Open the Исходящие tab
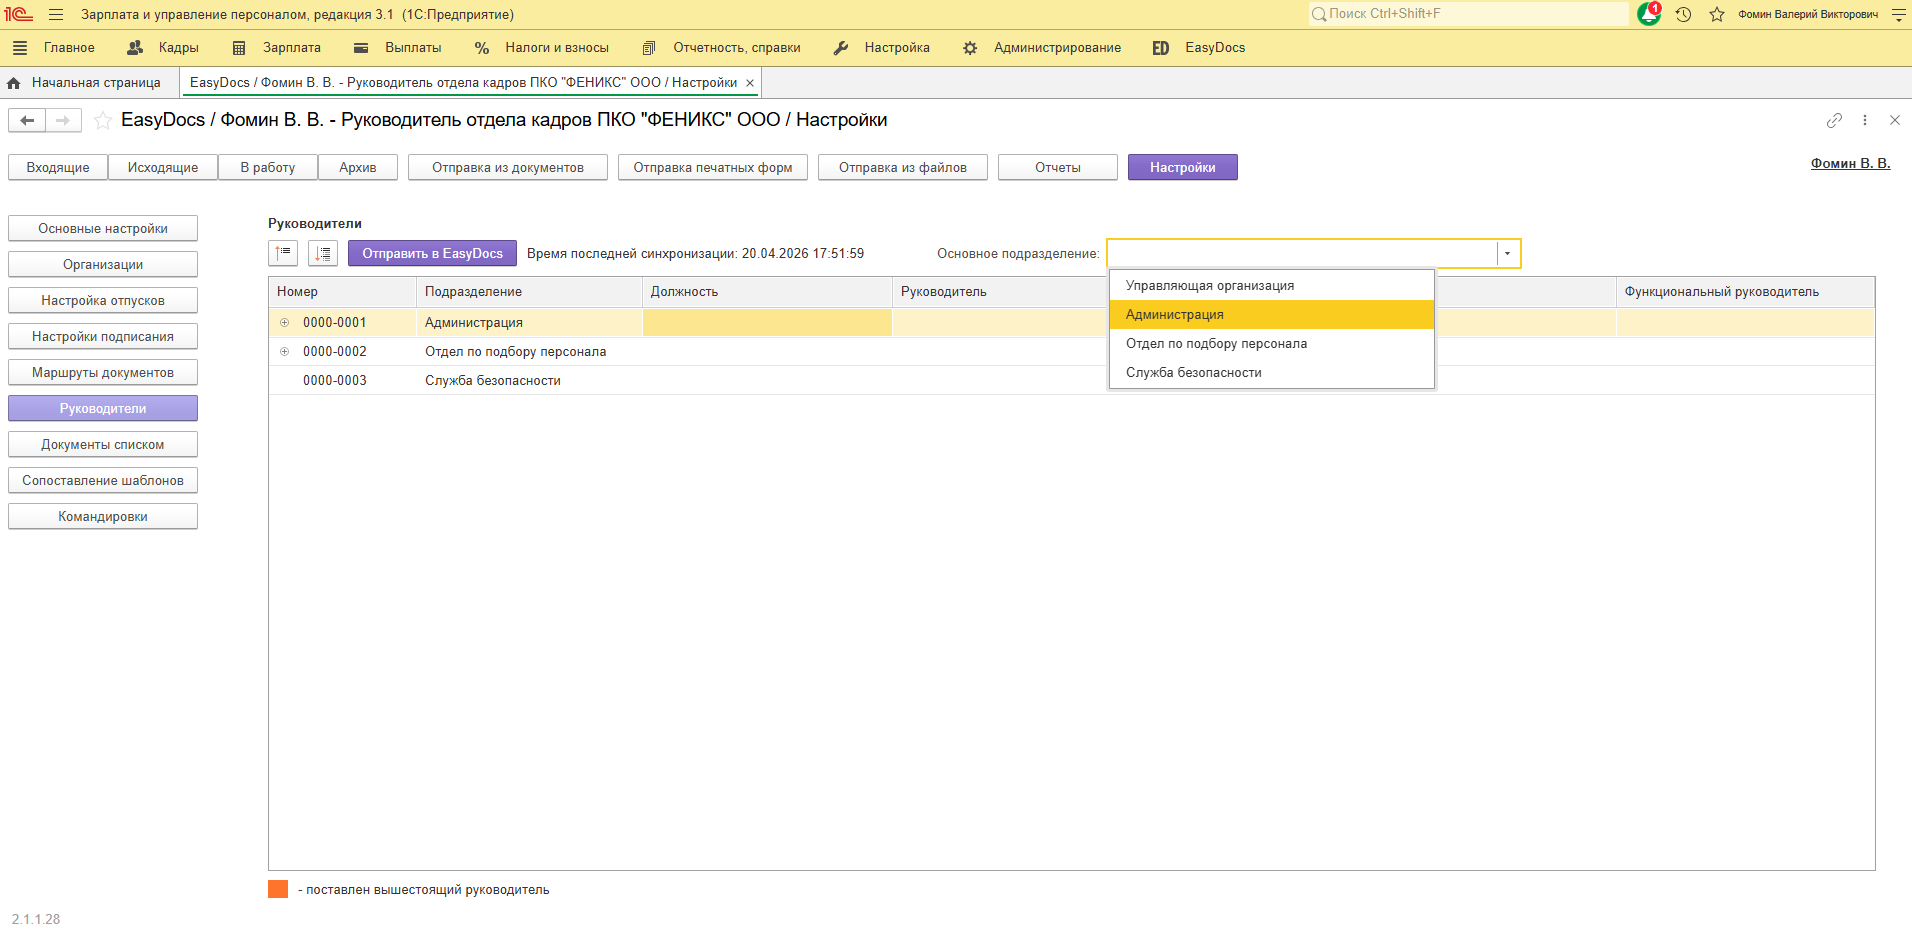Image resolution: width=1912 pixels, height=941 pixels. 163,167
